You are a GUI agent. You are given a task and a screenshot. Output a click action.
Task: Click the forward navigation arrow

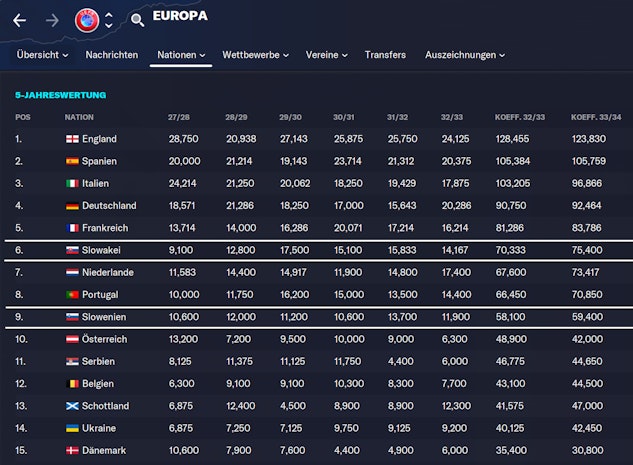(52, 20)
